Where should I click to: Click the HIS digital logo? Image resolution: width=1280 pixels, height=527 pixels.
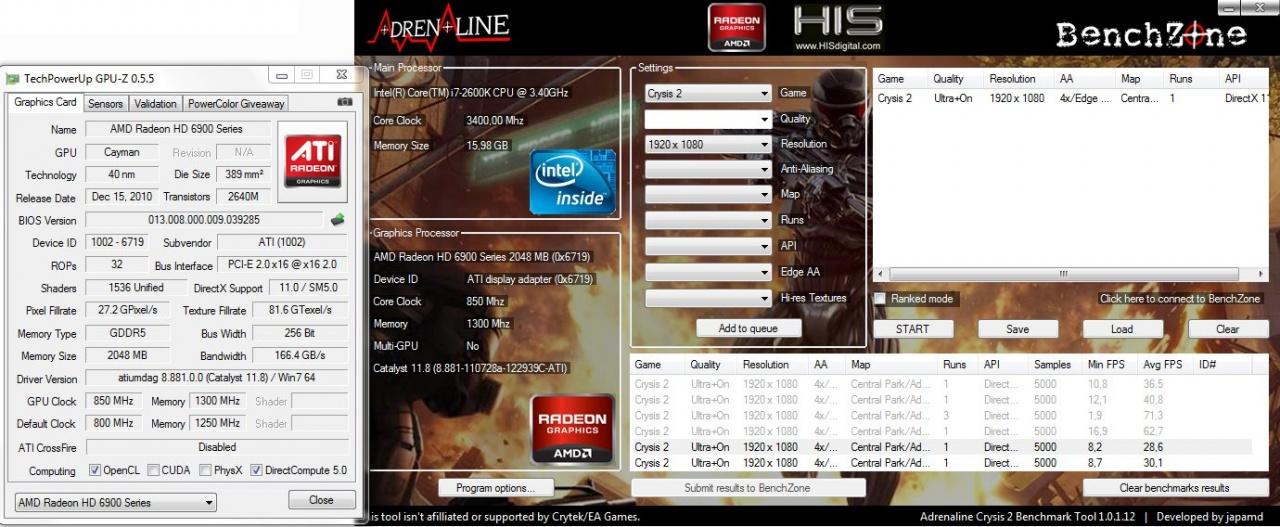click(838, 27)
